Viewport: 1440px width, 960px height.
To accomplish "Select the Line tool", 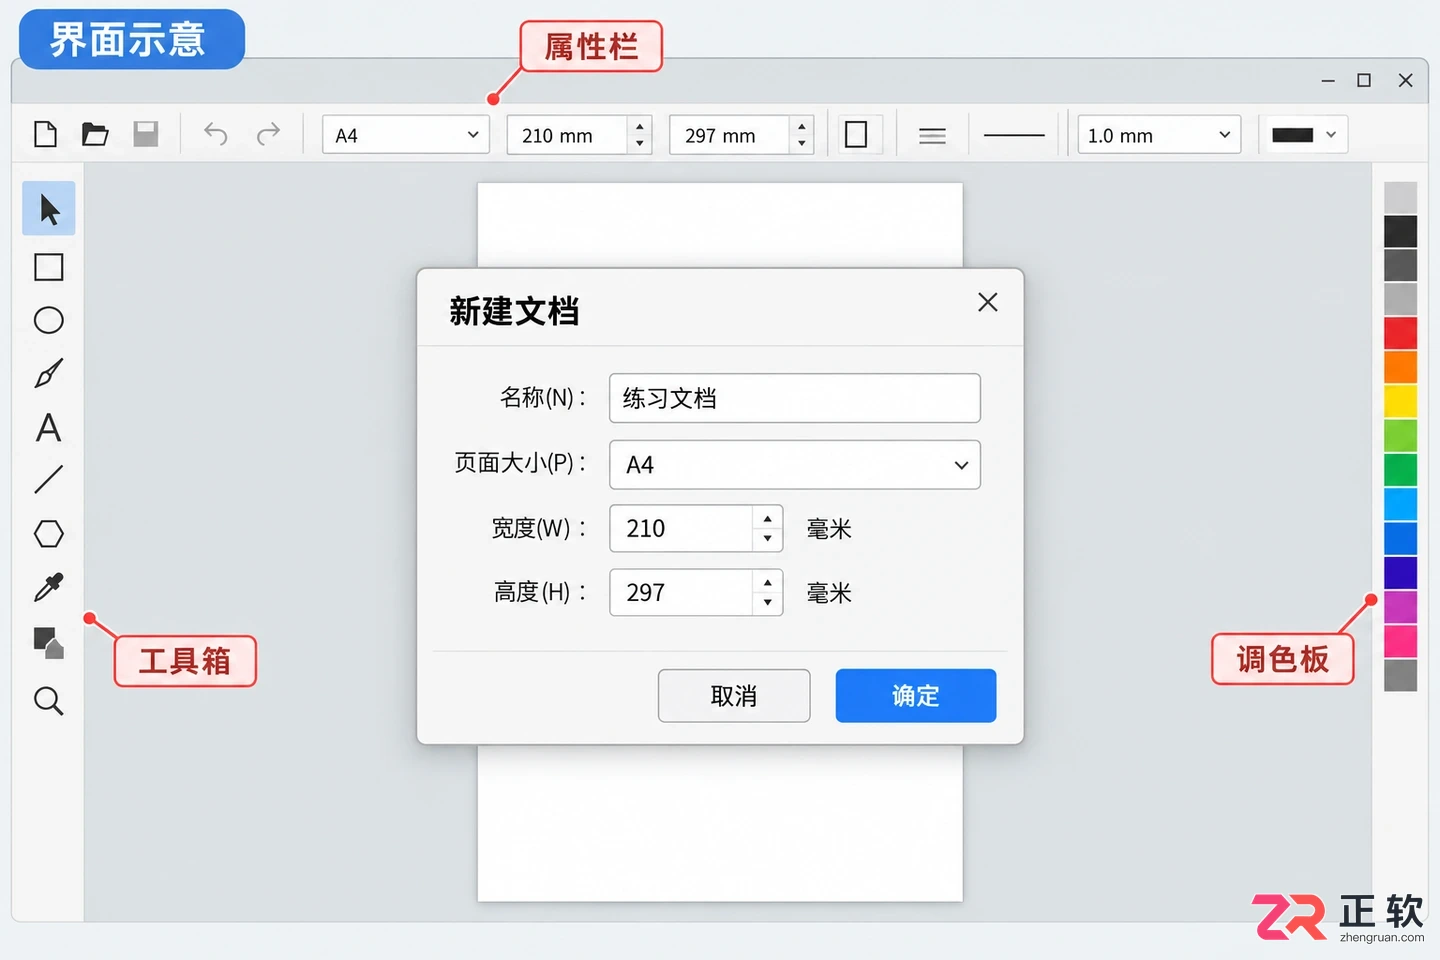I will pos(49,480).
